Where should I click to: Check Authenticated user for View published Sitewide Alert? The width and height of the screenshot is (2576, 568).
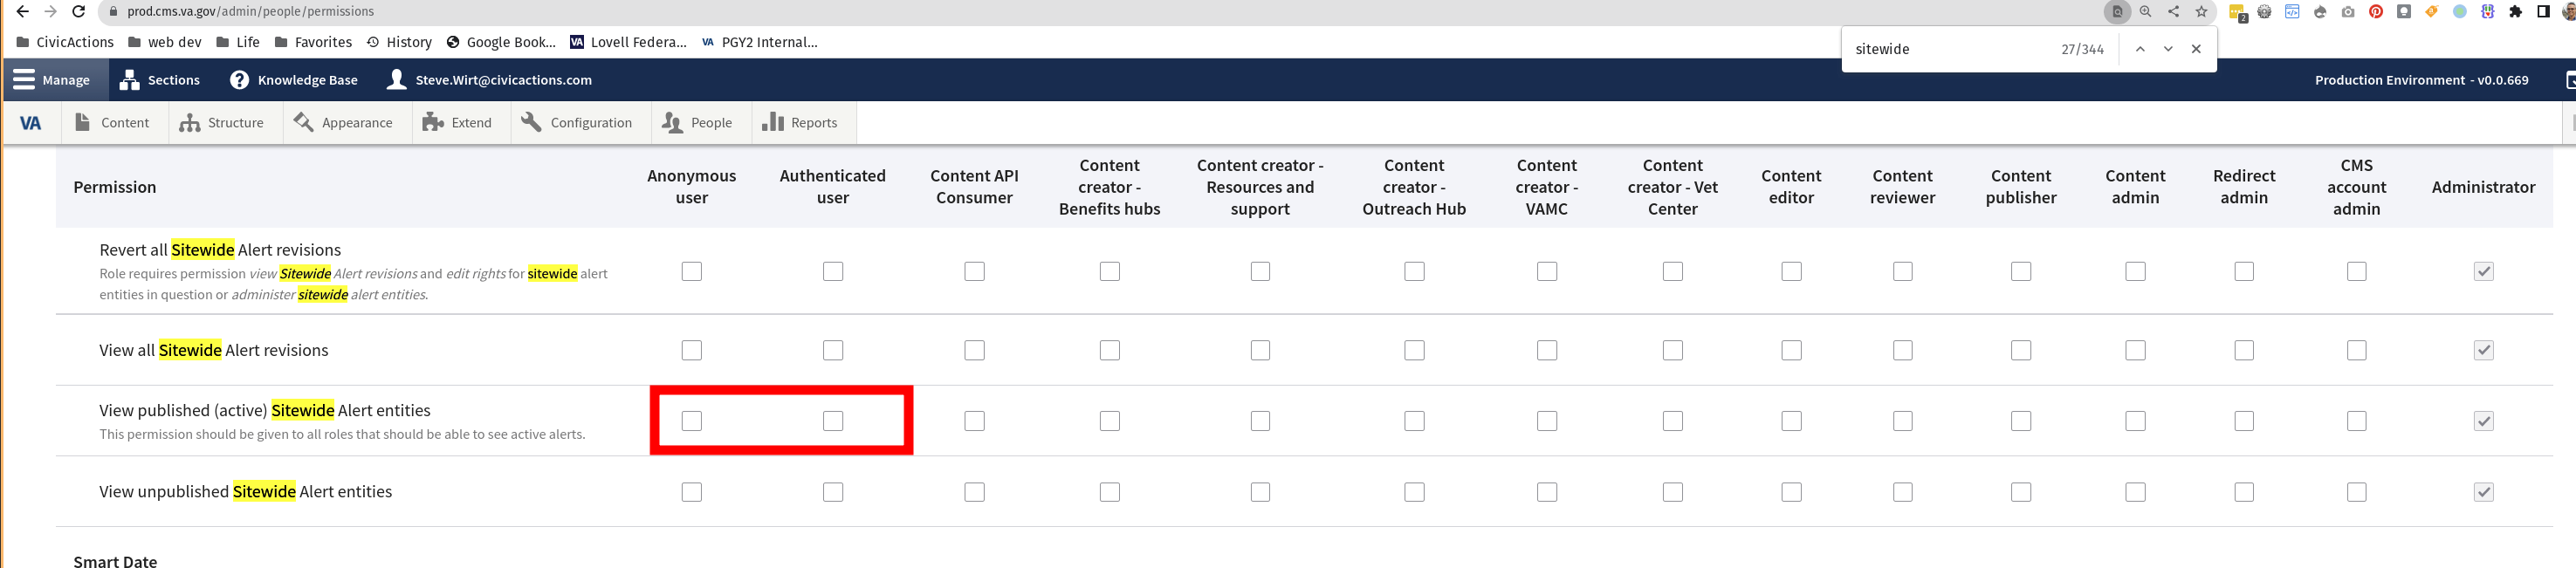coord(833,421)
